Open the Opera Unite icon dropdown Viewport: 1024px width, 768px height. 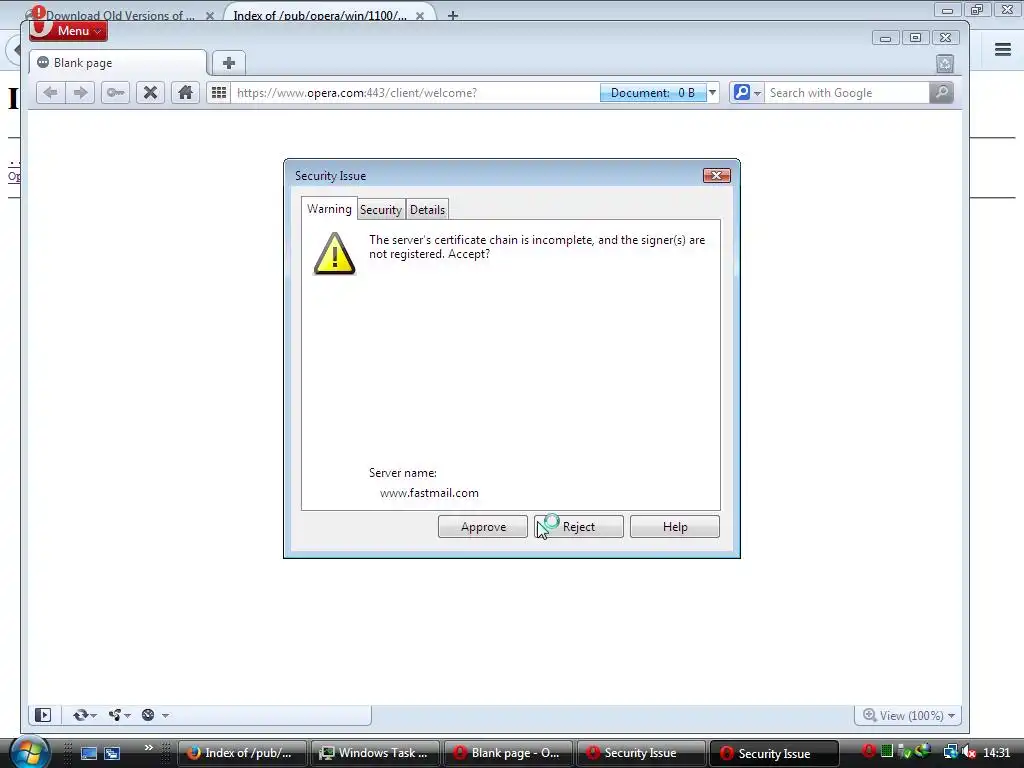pyautogui.click(x=120, y=715)
